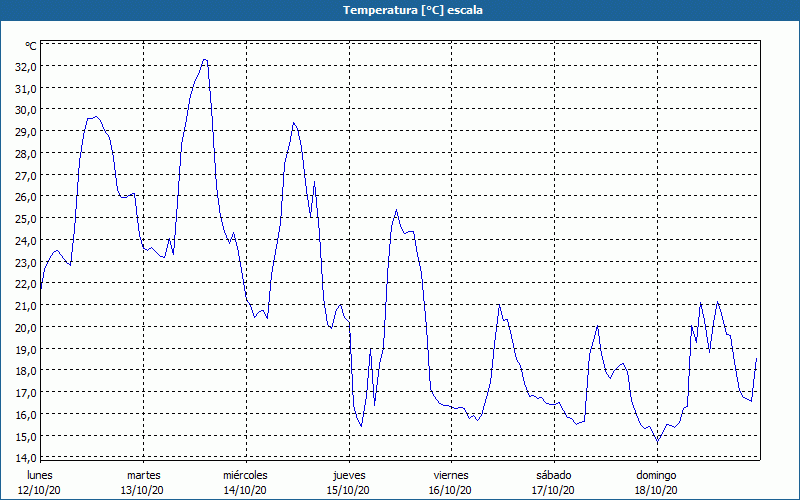Click the 14,0 axis value
This screenshot has height=500, width=800.
click(x=27, y=458)
